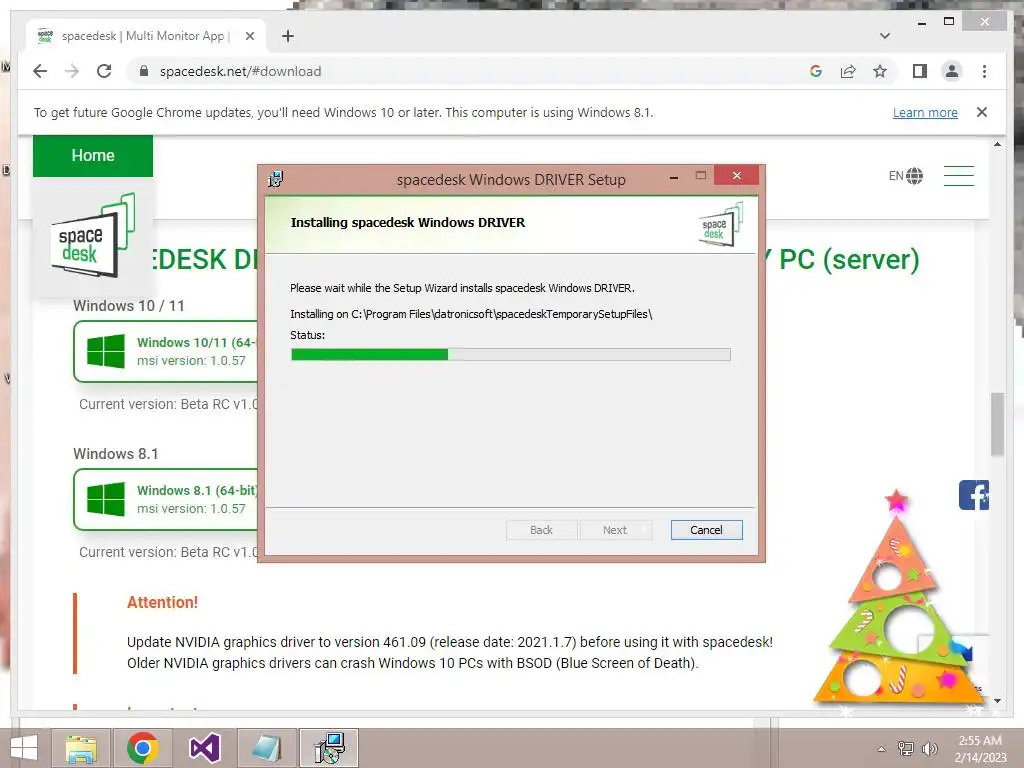Click the page scroll up arrow
Image resolution: width=1024 pixels, height=768 pixels.
[997, 144]
